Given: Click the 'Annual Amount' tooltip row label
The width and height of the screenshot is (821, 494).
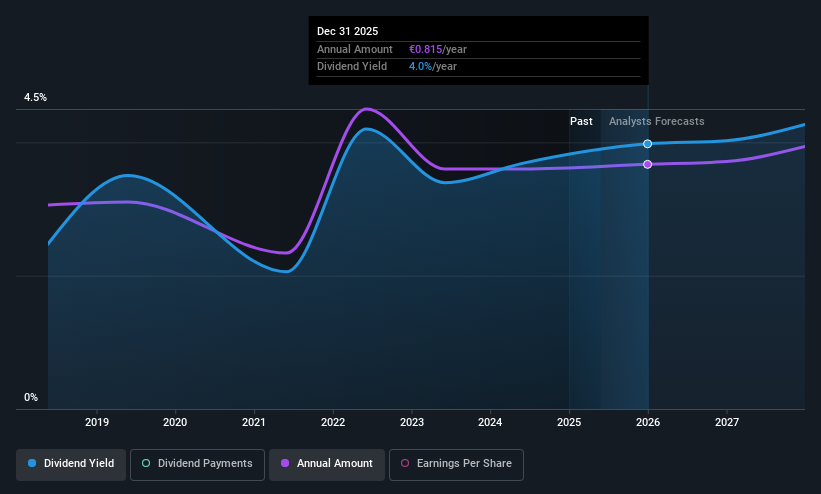Looking at the screenshot, I should coord(354,49).
